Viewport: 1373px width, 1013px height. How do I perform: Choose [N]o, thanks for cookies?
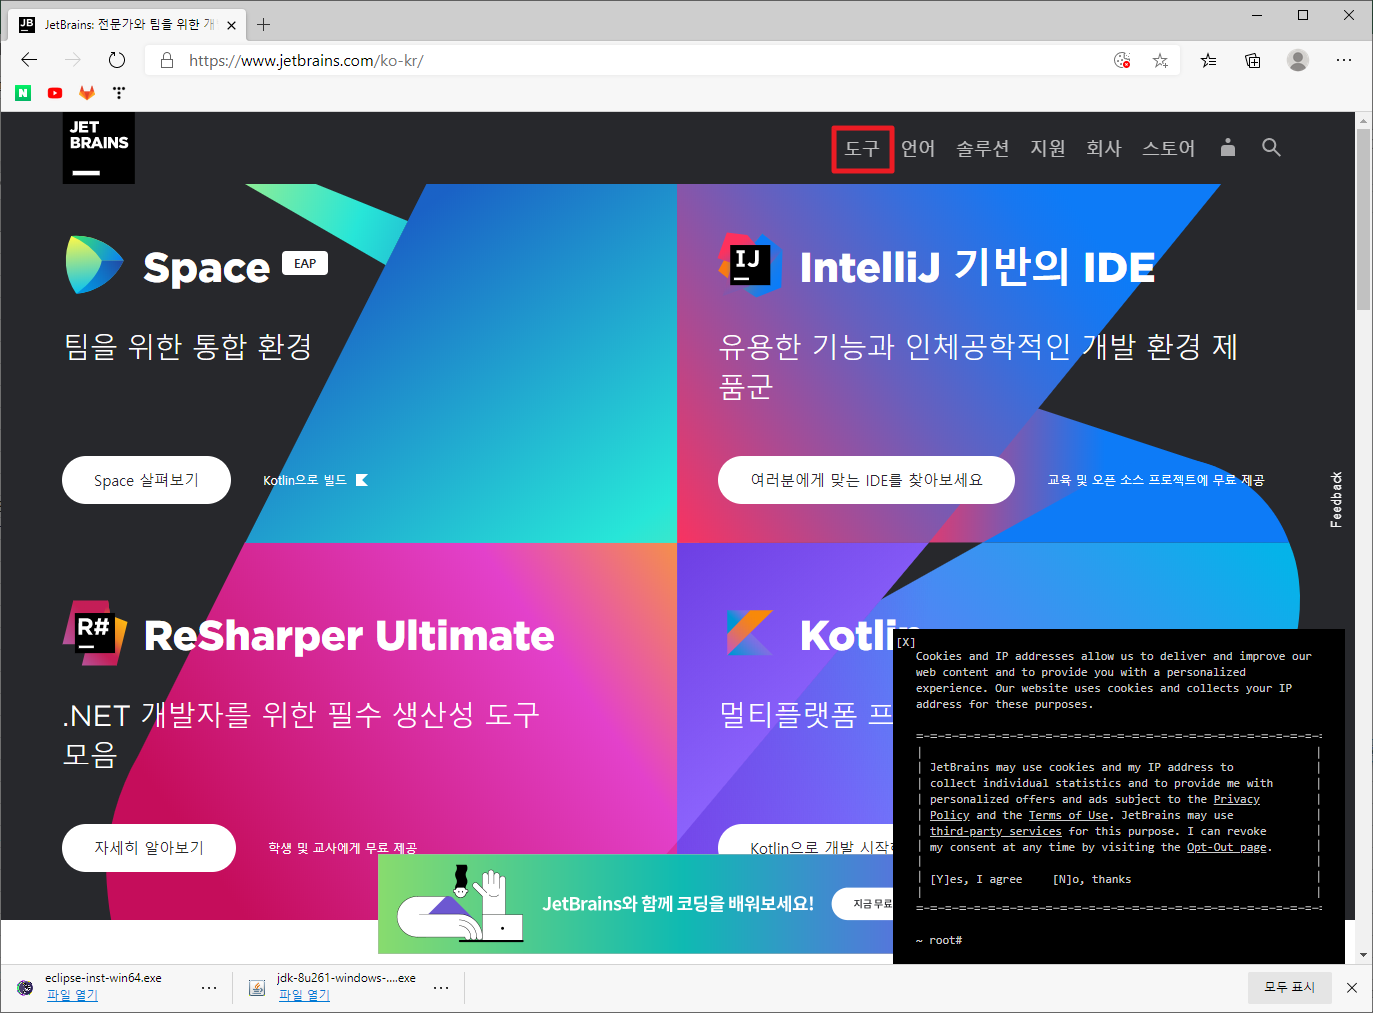[1092, 880]
